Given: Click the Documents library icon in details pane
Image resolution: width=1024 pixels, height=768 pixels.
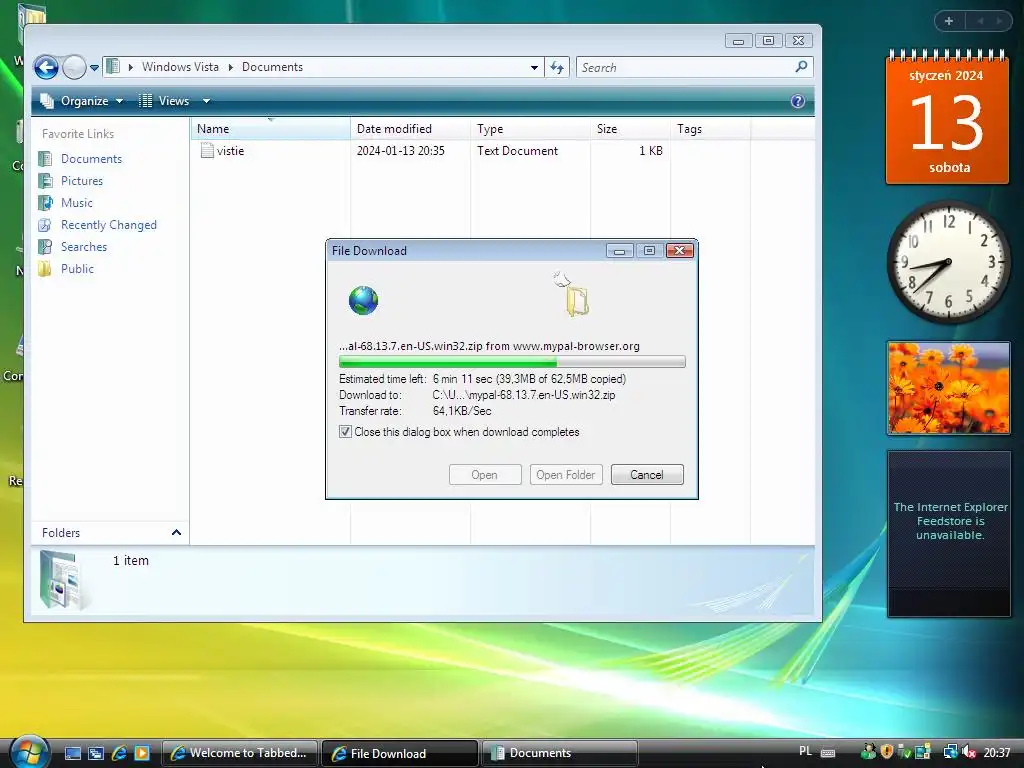Looking at the screenshot, I should (61, 580).
